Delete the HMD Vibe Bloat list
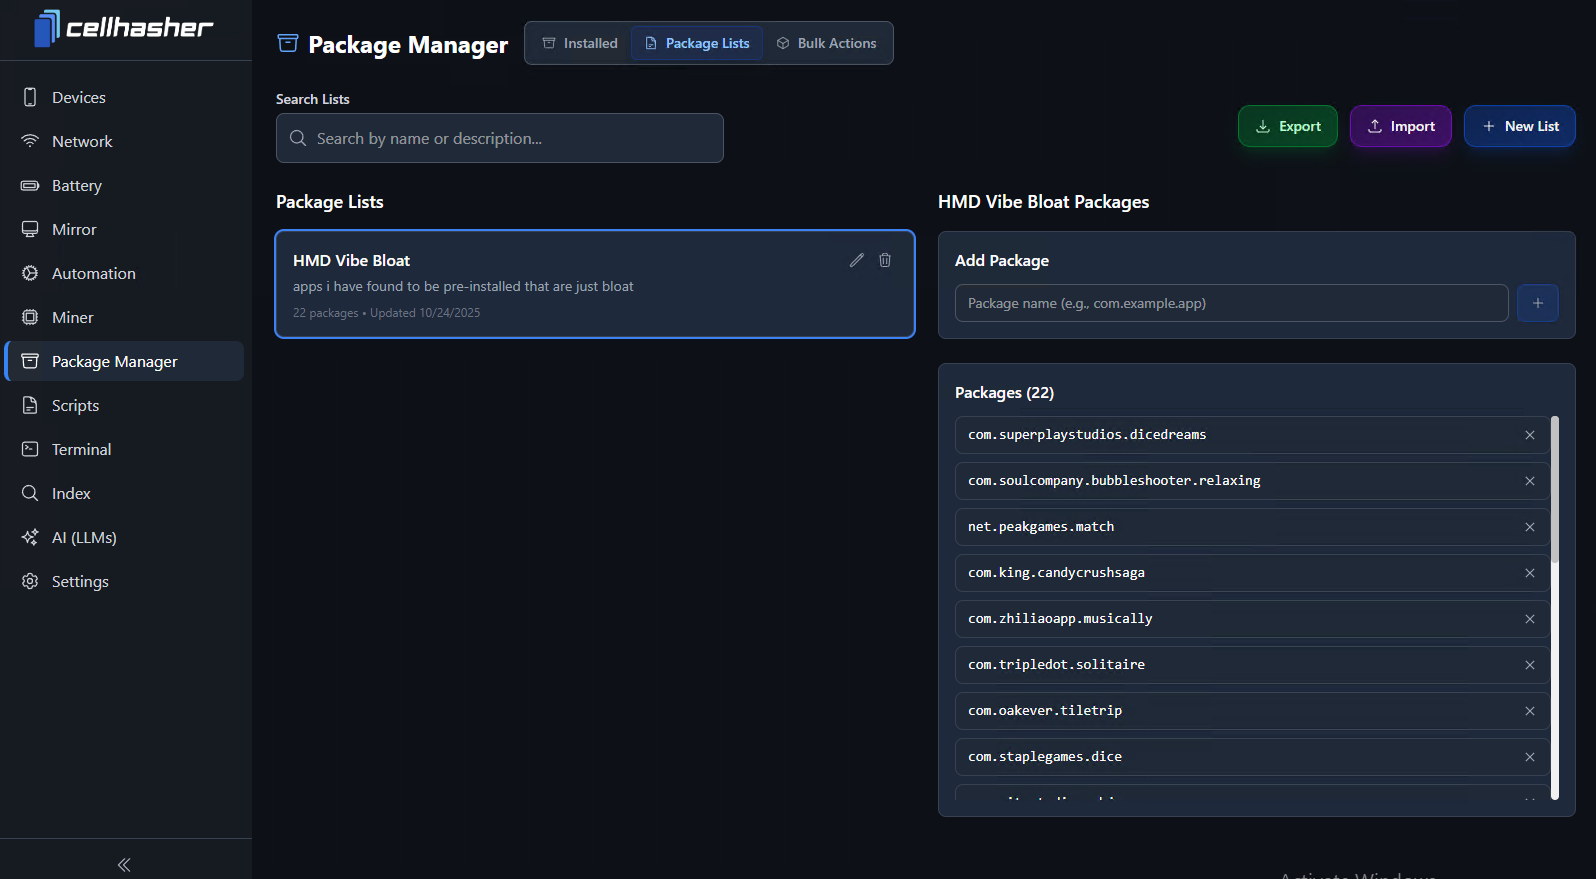Viewport: 1596px width, 879px height. [x=885, y=260]
